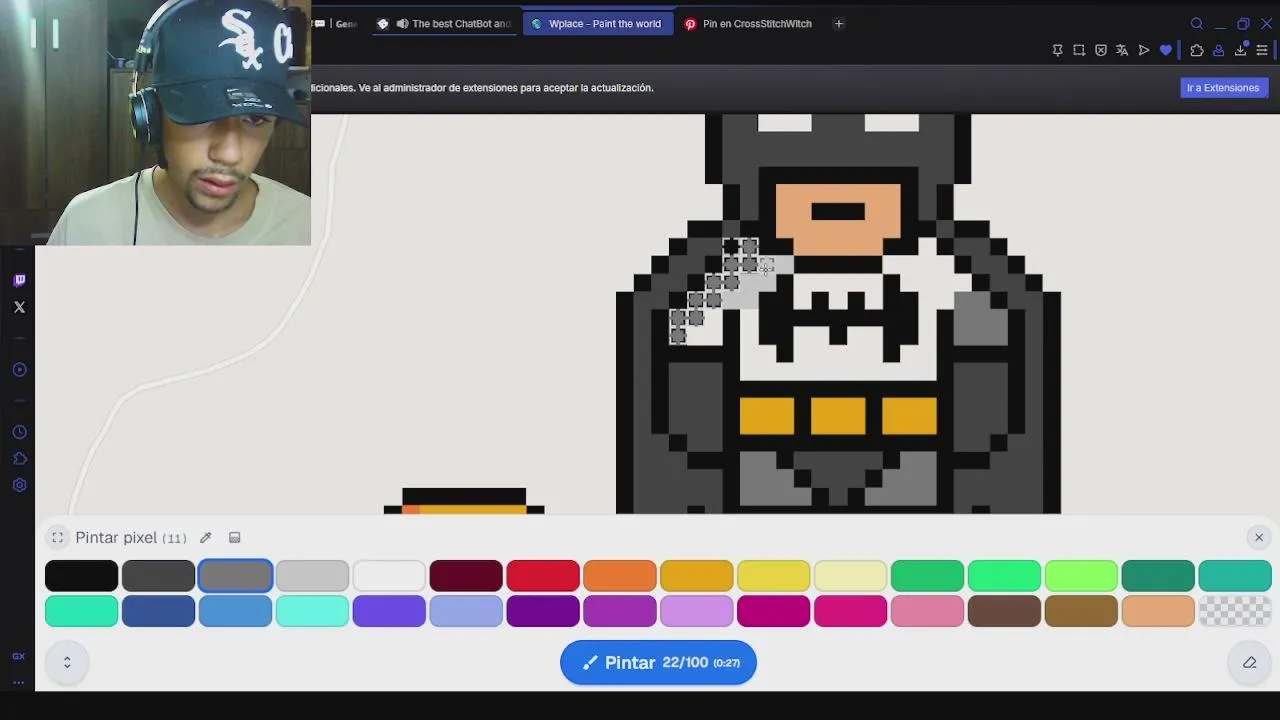Click the ad blocker shield icon
This screenshot has width=1280, height=720.
coord(1101,50)
